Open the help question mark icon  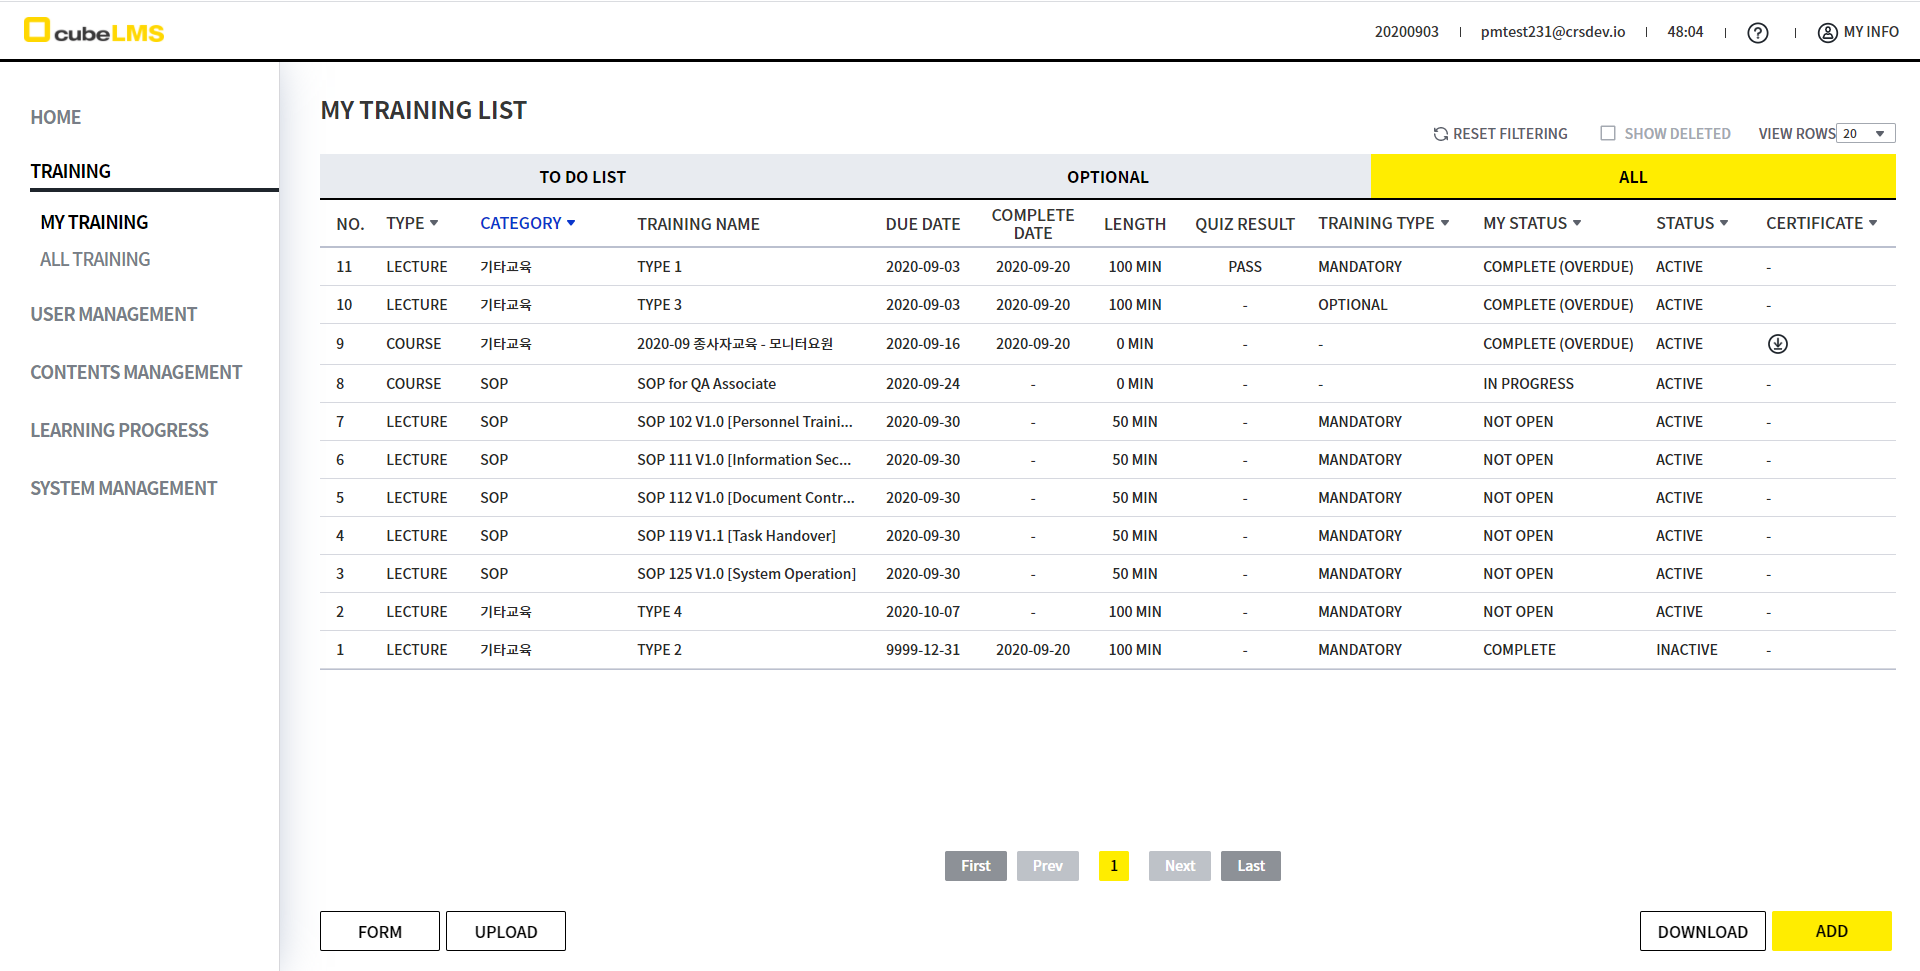pyautogui.click(x=1757, y=33)
